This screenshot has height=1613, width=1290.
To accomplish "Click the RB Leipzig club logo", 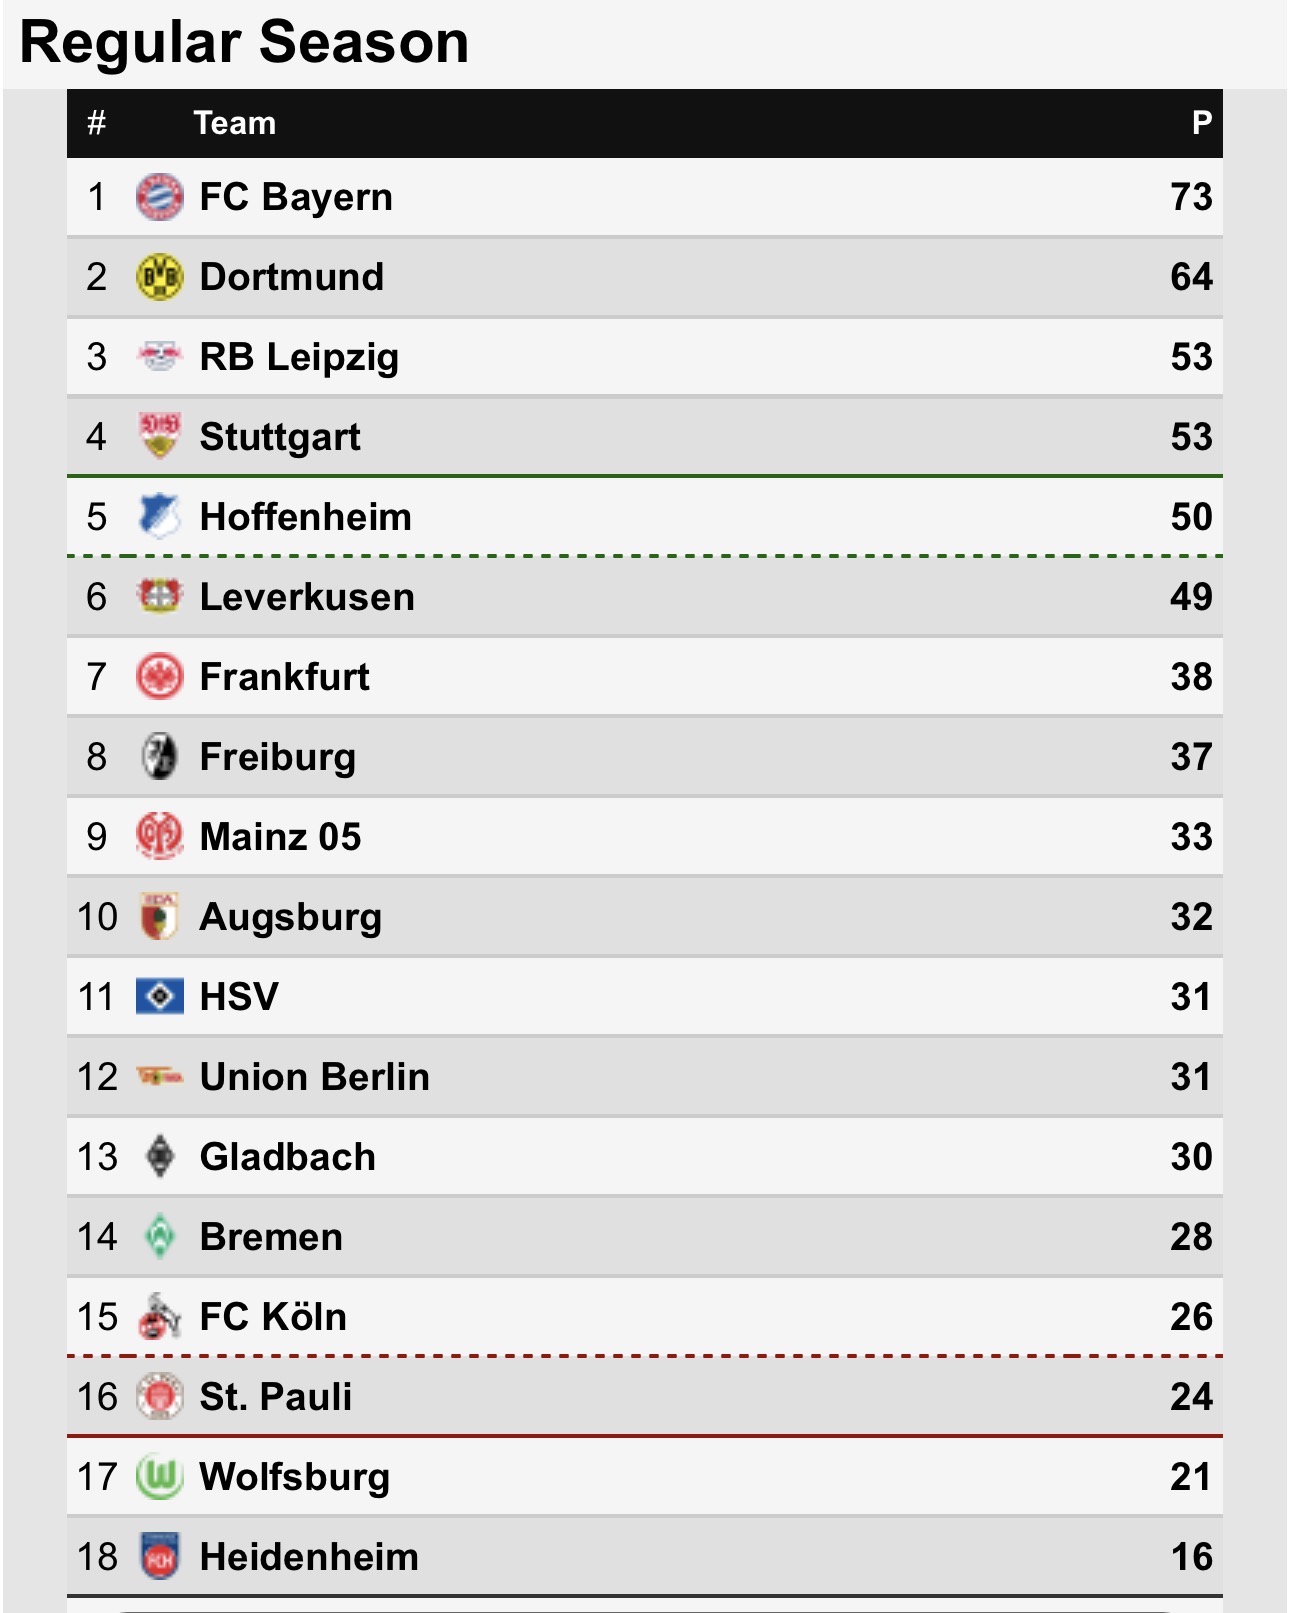I will point(159,357).
